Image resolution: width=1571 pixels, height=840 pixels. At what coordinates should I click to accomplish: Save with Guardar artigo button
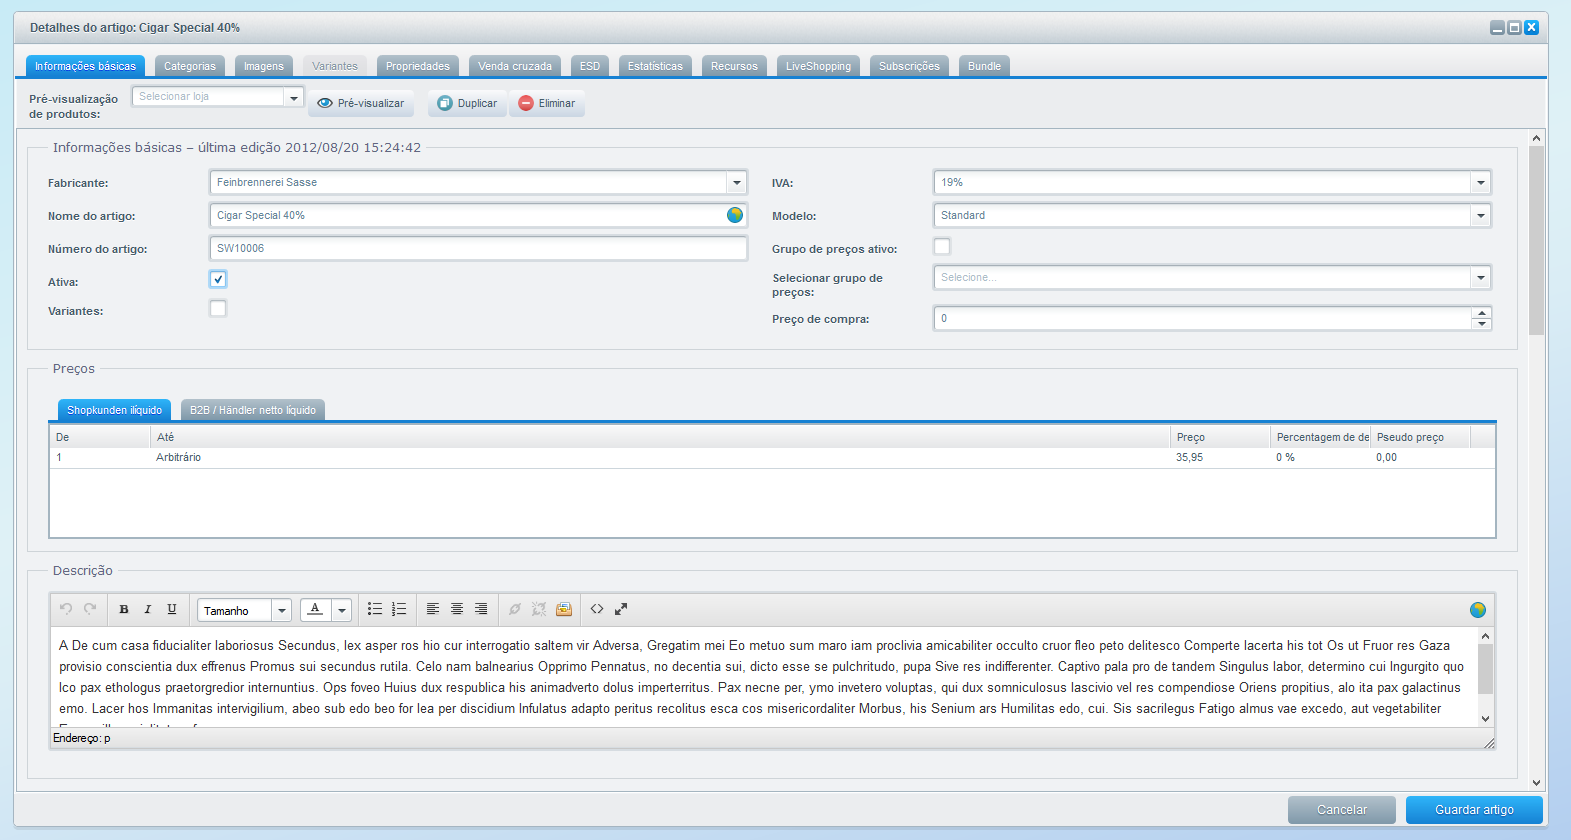tap(1474, 810)
